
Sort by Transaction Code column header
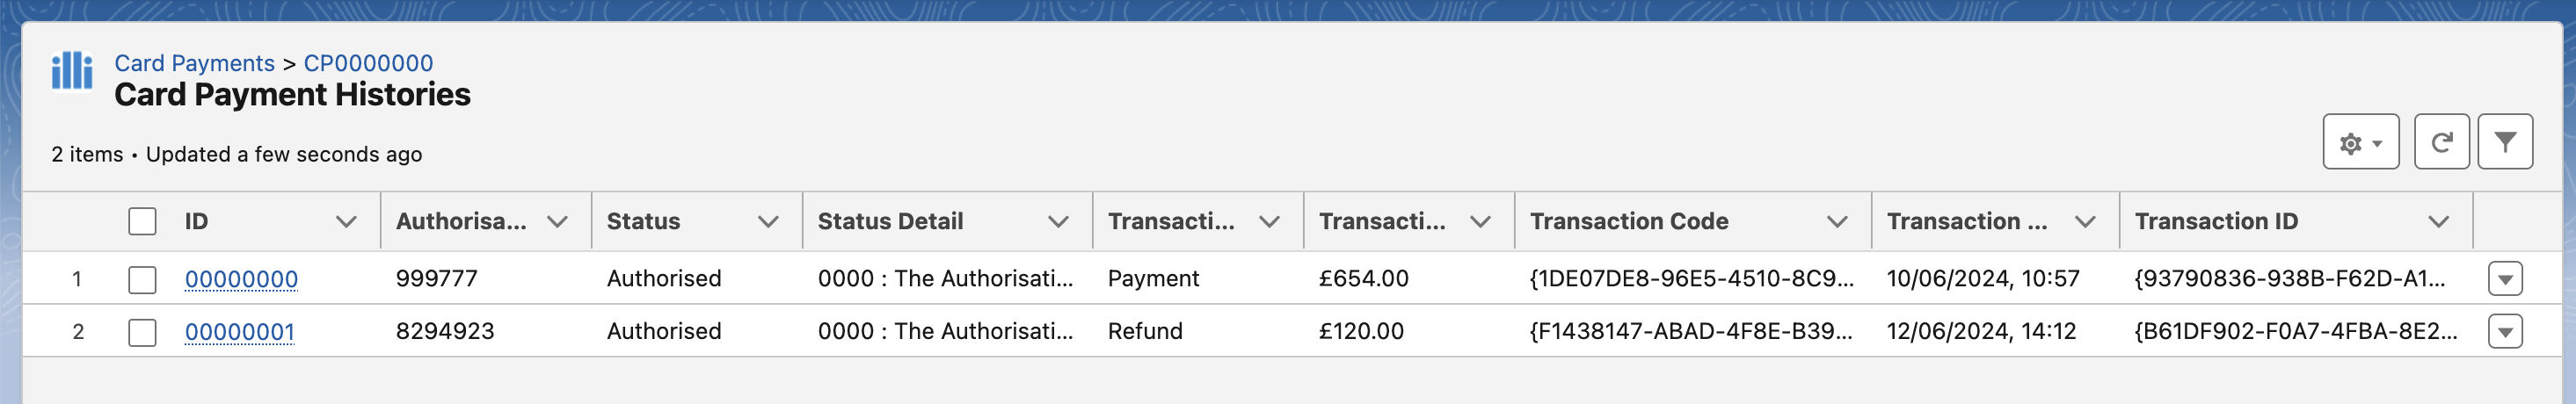[1628, 222]
